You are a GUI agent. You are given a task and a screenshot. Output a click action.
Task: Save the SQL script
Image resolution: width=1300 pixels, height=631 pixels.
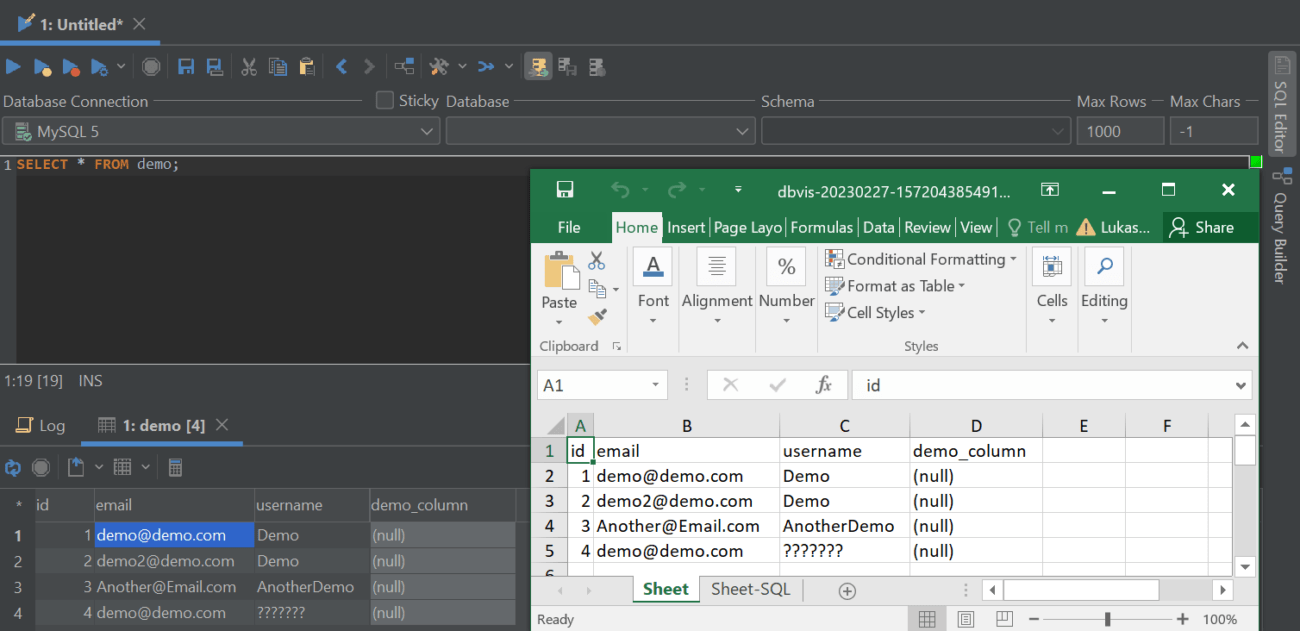(186, 66)
